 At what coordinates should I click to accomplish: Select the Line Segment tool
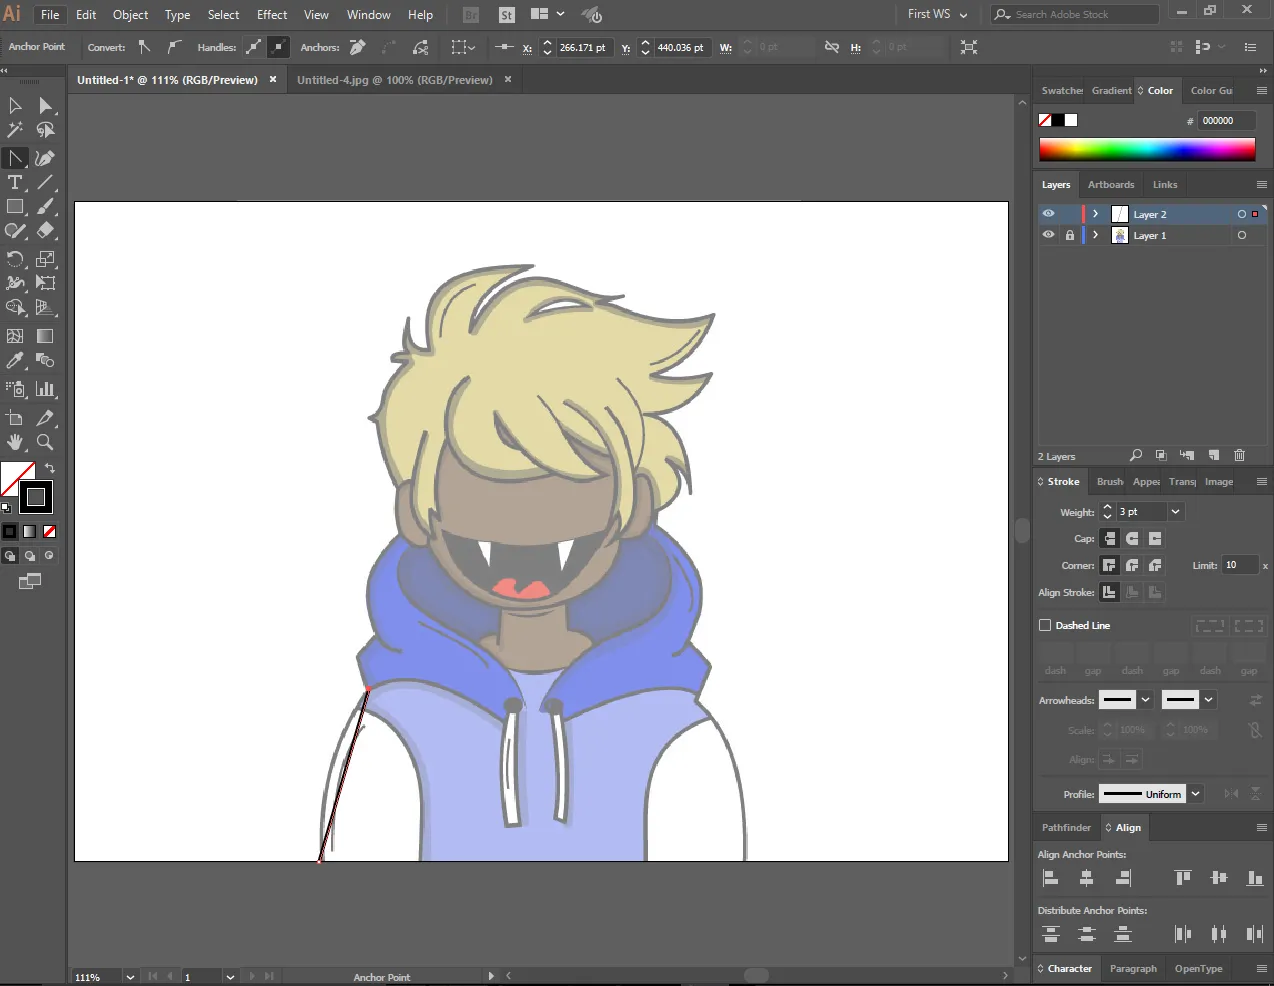pos(45,183)
